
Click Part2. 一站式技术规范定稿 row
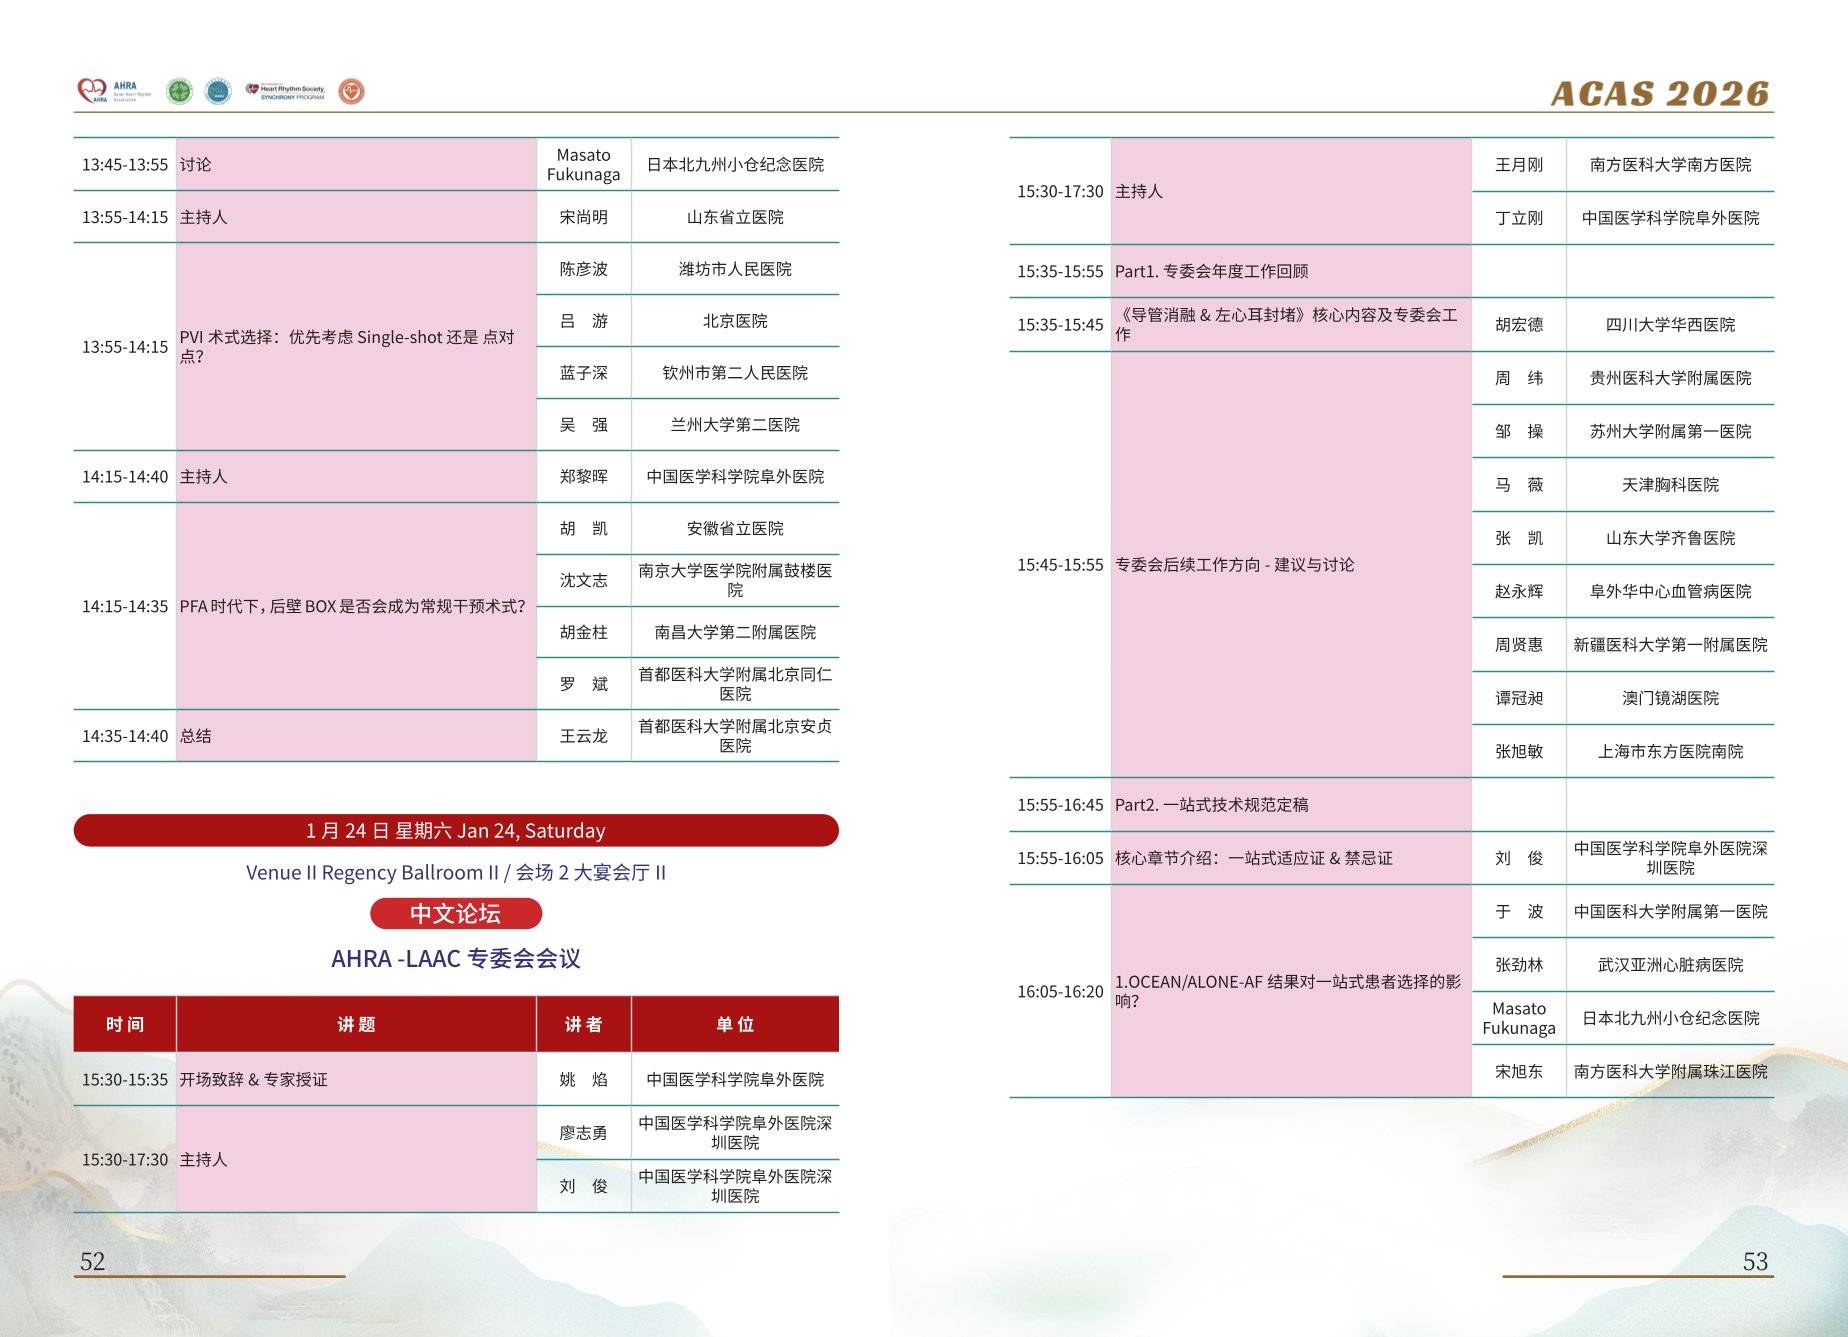pyautogui.click(x=1391, y=805)
